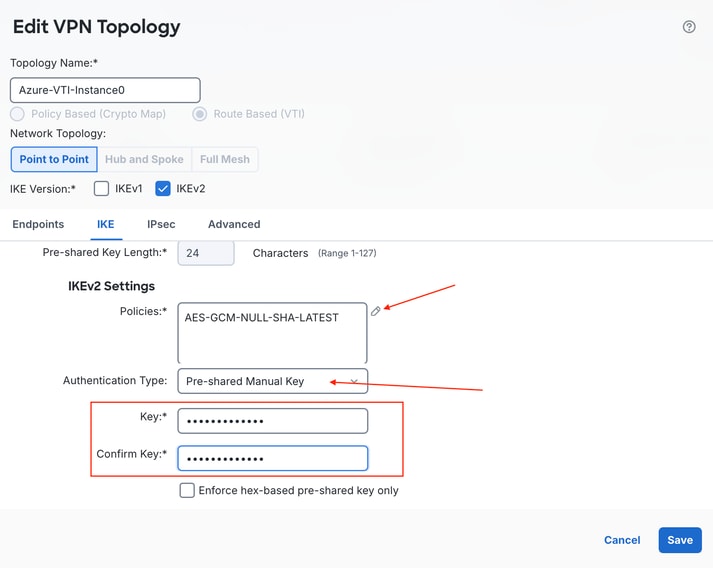713x568 pixels.
Task: Choose Full Mesh topology
Action: [x=225, y=159]
